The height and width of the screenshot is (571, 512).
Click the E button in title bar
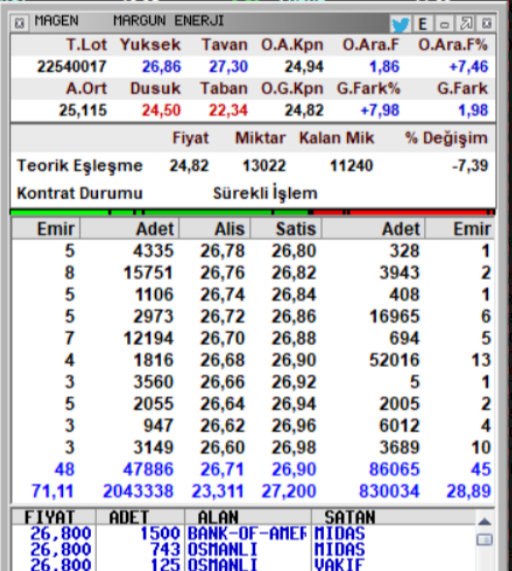[x=422, y=24]
